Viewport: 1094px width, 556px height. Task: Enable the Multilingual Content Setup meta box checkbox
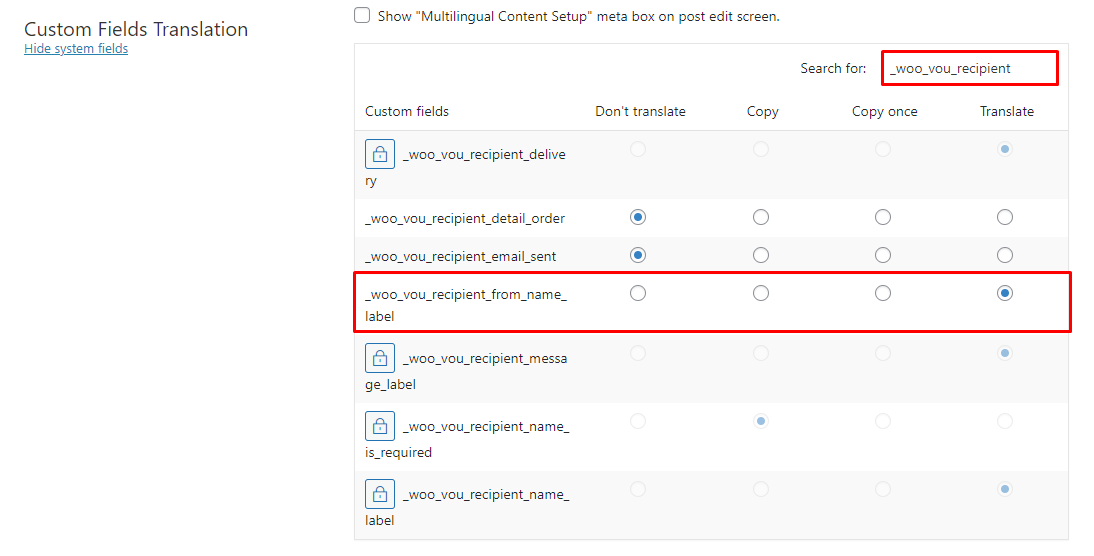(x=362, y=16)
